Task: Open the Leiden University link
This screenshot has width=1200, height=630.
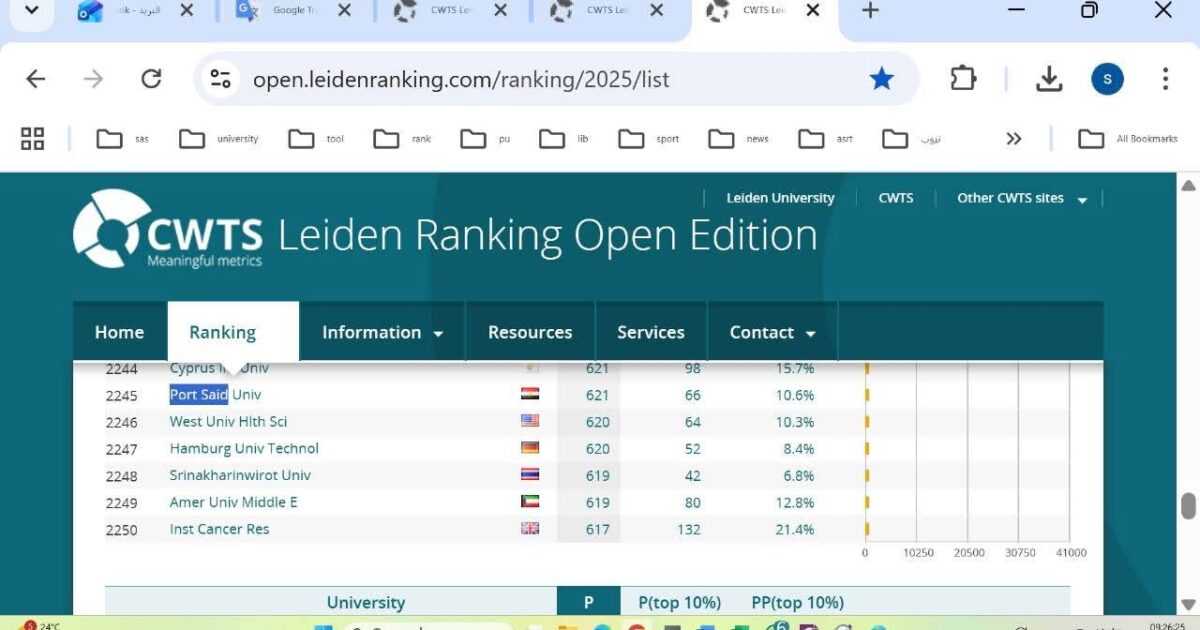Action: pos(779,198)
